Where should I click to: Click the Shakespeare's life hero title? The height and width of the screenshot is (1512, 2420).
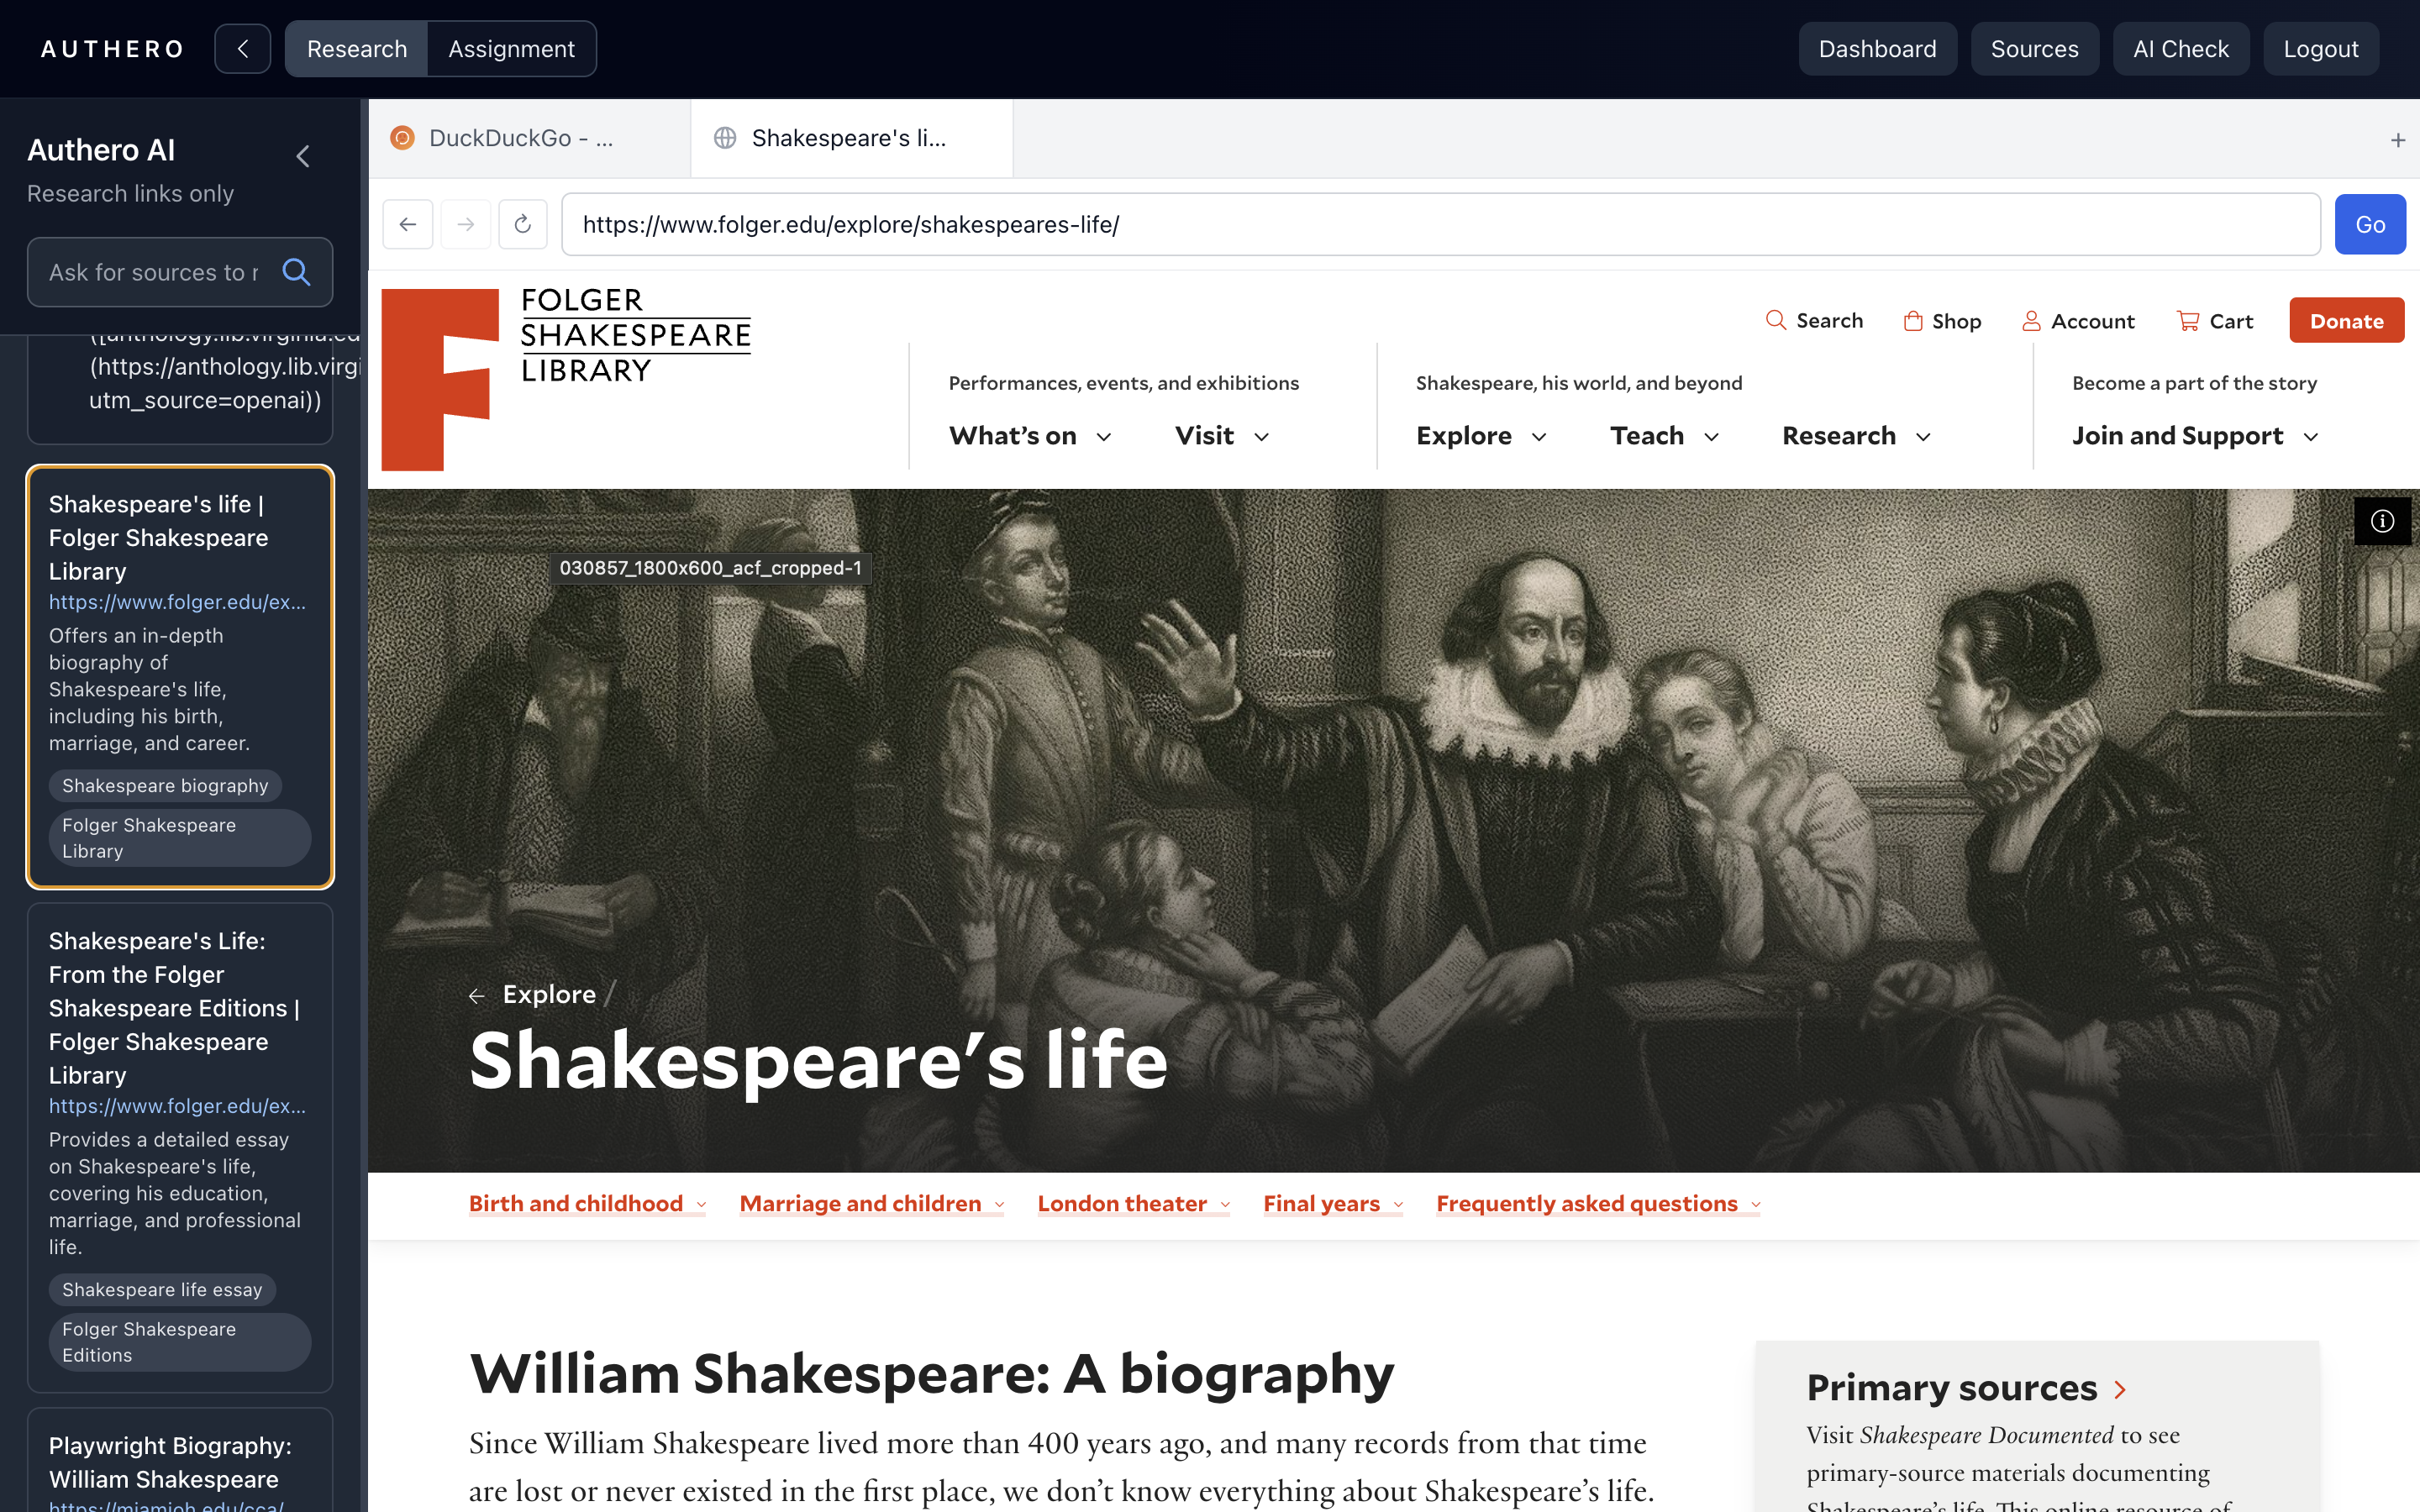(x=818, y=1060)
